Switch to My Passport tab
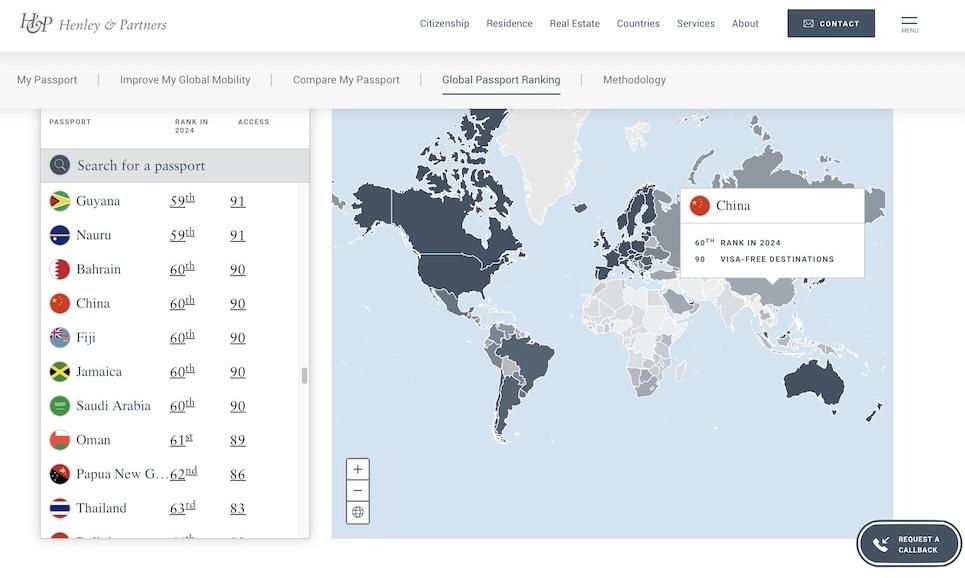The width and height of the screenshot is (965, 578). (x=47, y=79)
